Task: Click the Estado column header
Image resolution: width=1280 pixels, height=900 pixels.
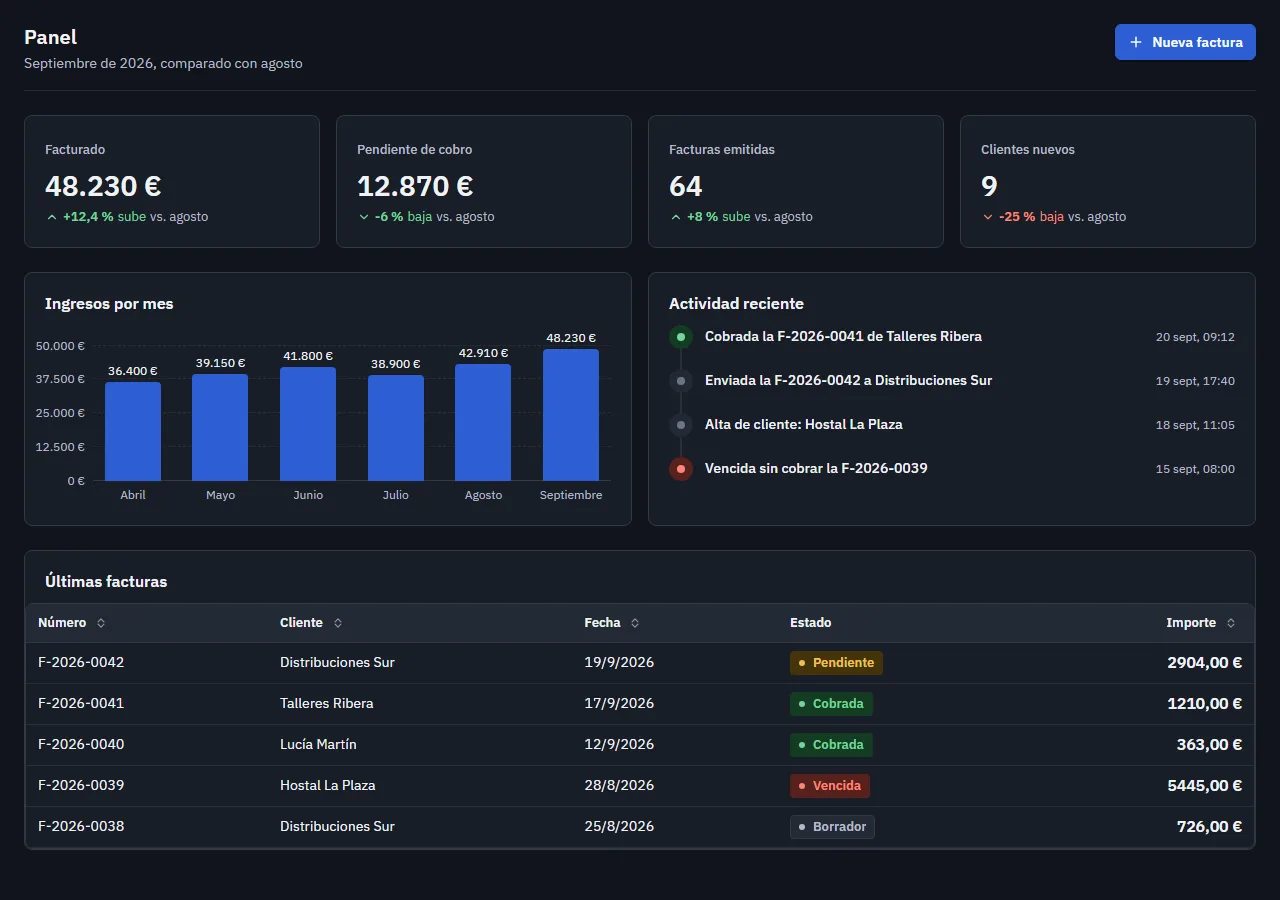Action: [x=811, y=623]
